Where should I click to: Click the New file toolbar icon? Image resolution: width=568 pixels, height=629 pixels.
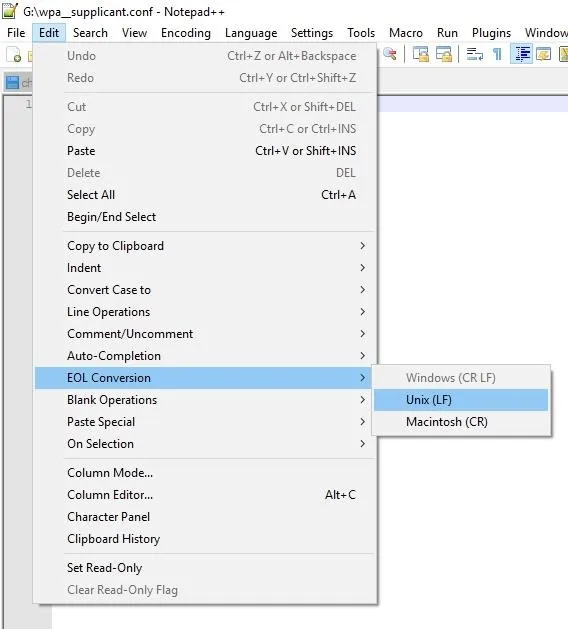[x=14, y=54]
